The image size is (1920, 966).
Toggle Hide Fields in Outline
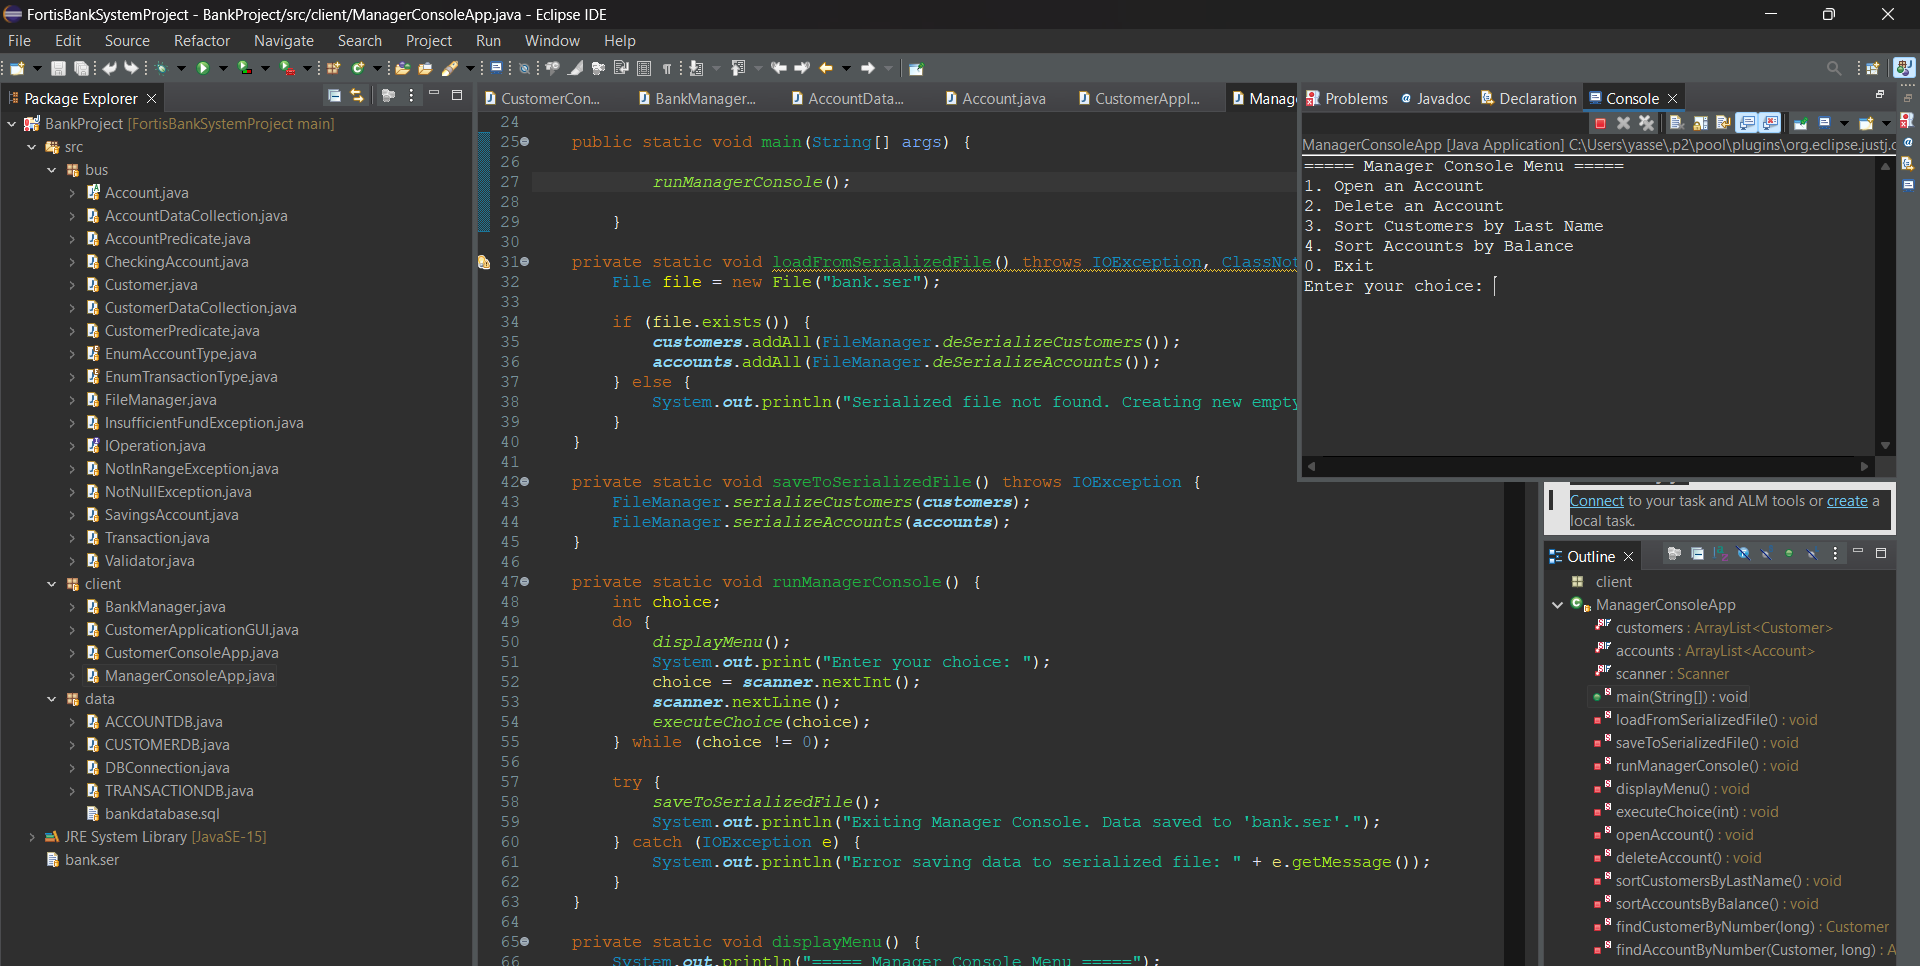1743,553
